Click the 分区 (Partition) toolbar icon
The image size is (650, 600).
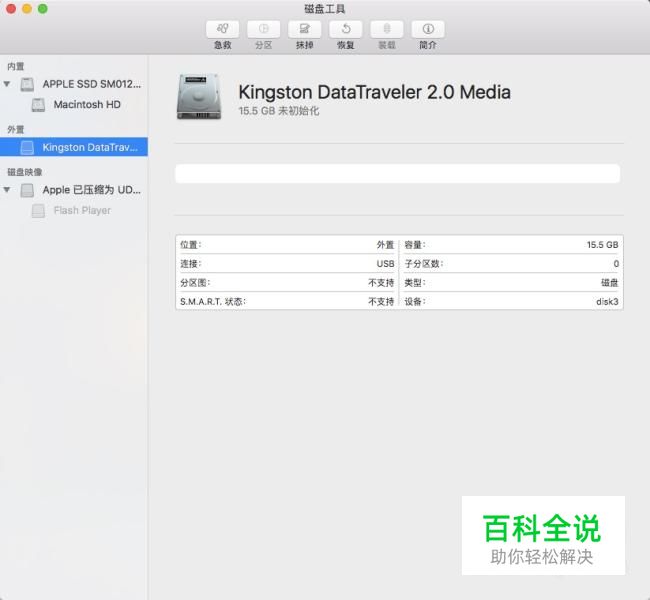click(263, 29)
